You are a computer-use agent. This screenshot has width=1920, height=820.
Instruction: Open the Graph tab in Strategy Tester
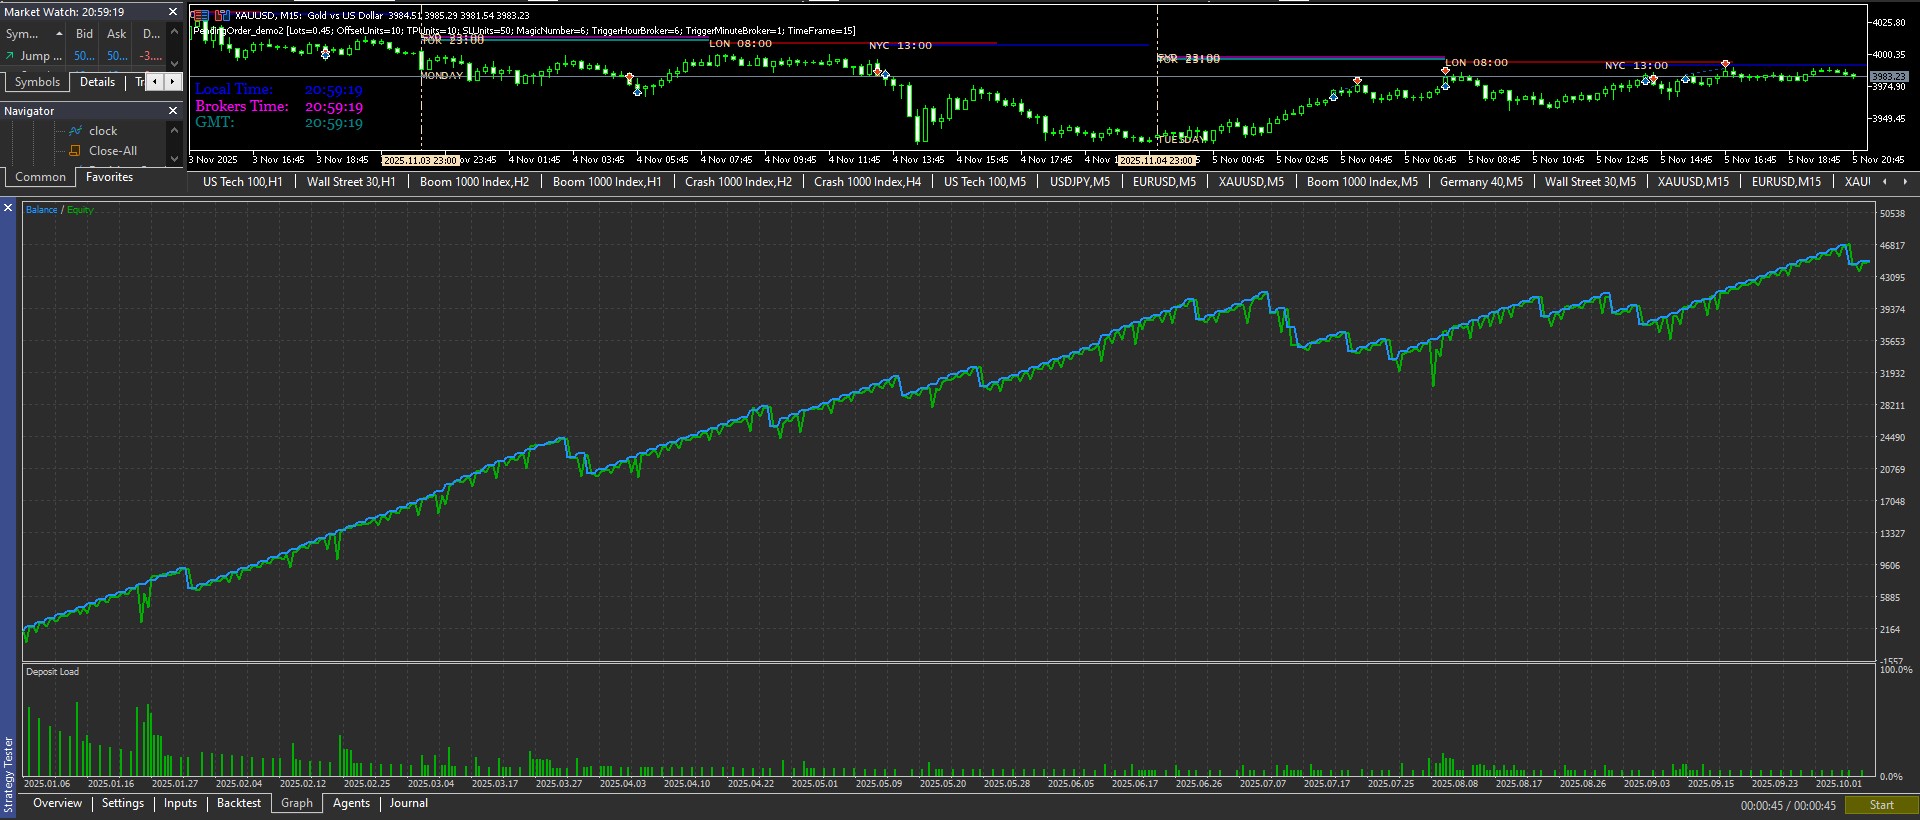pyautogui.click(x=297, y=803)
